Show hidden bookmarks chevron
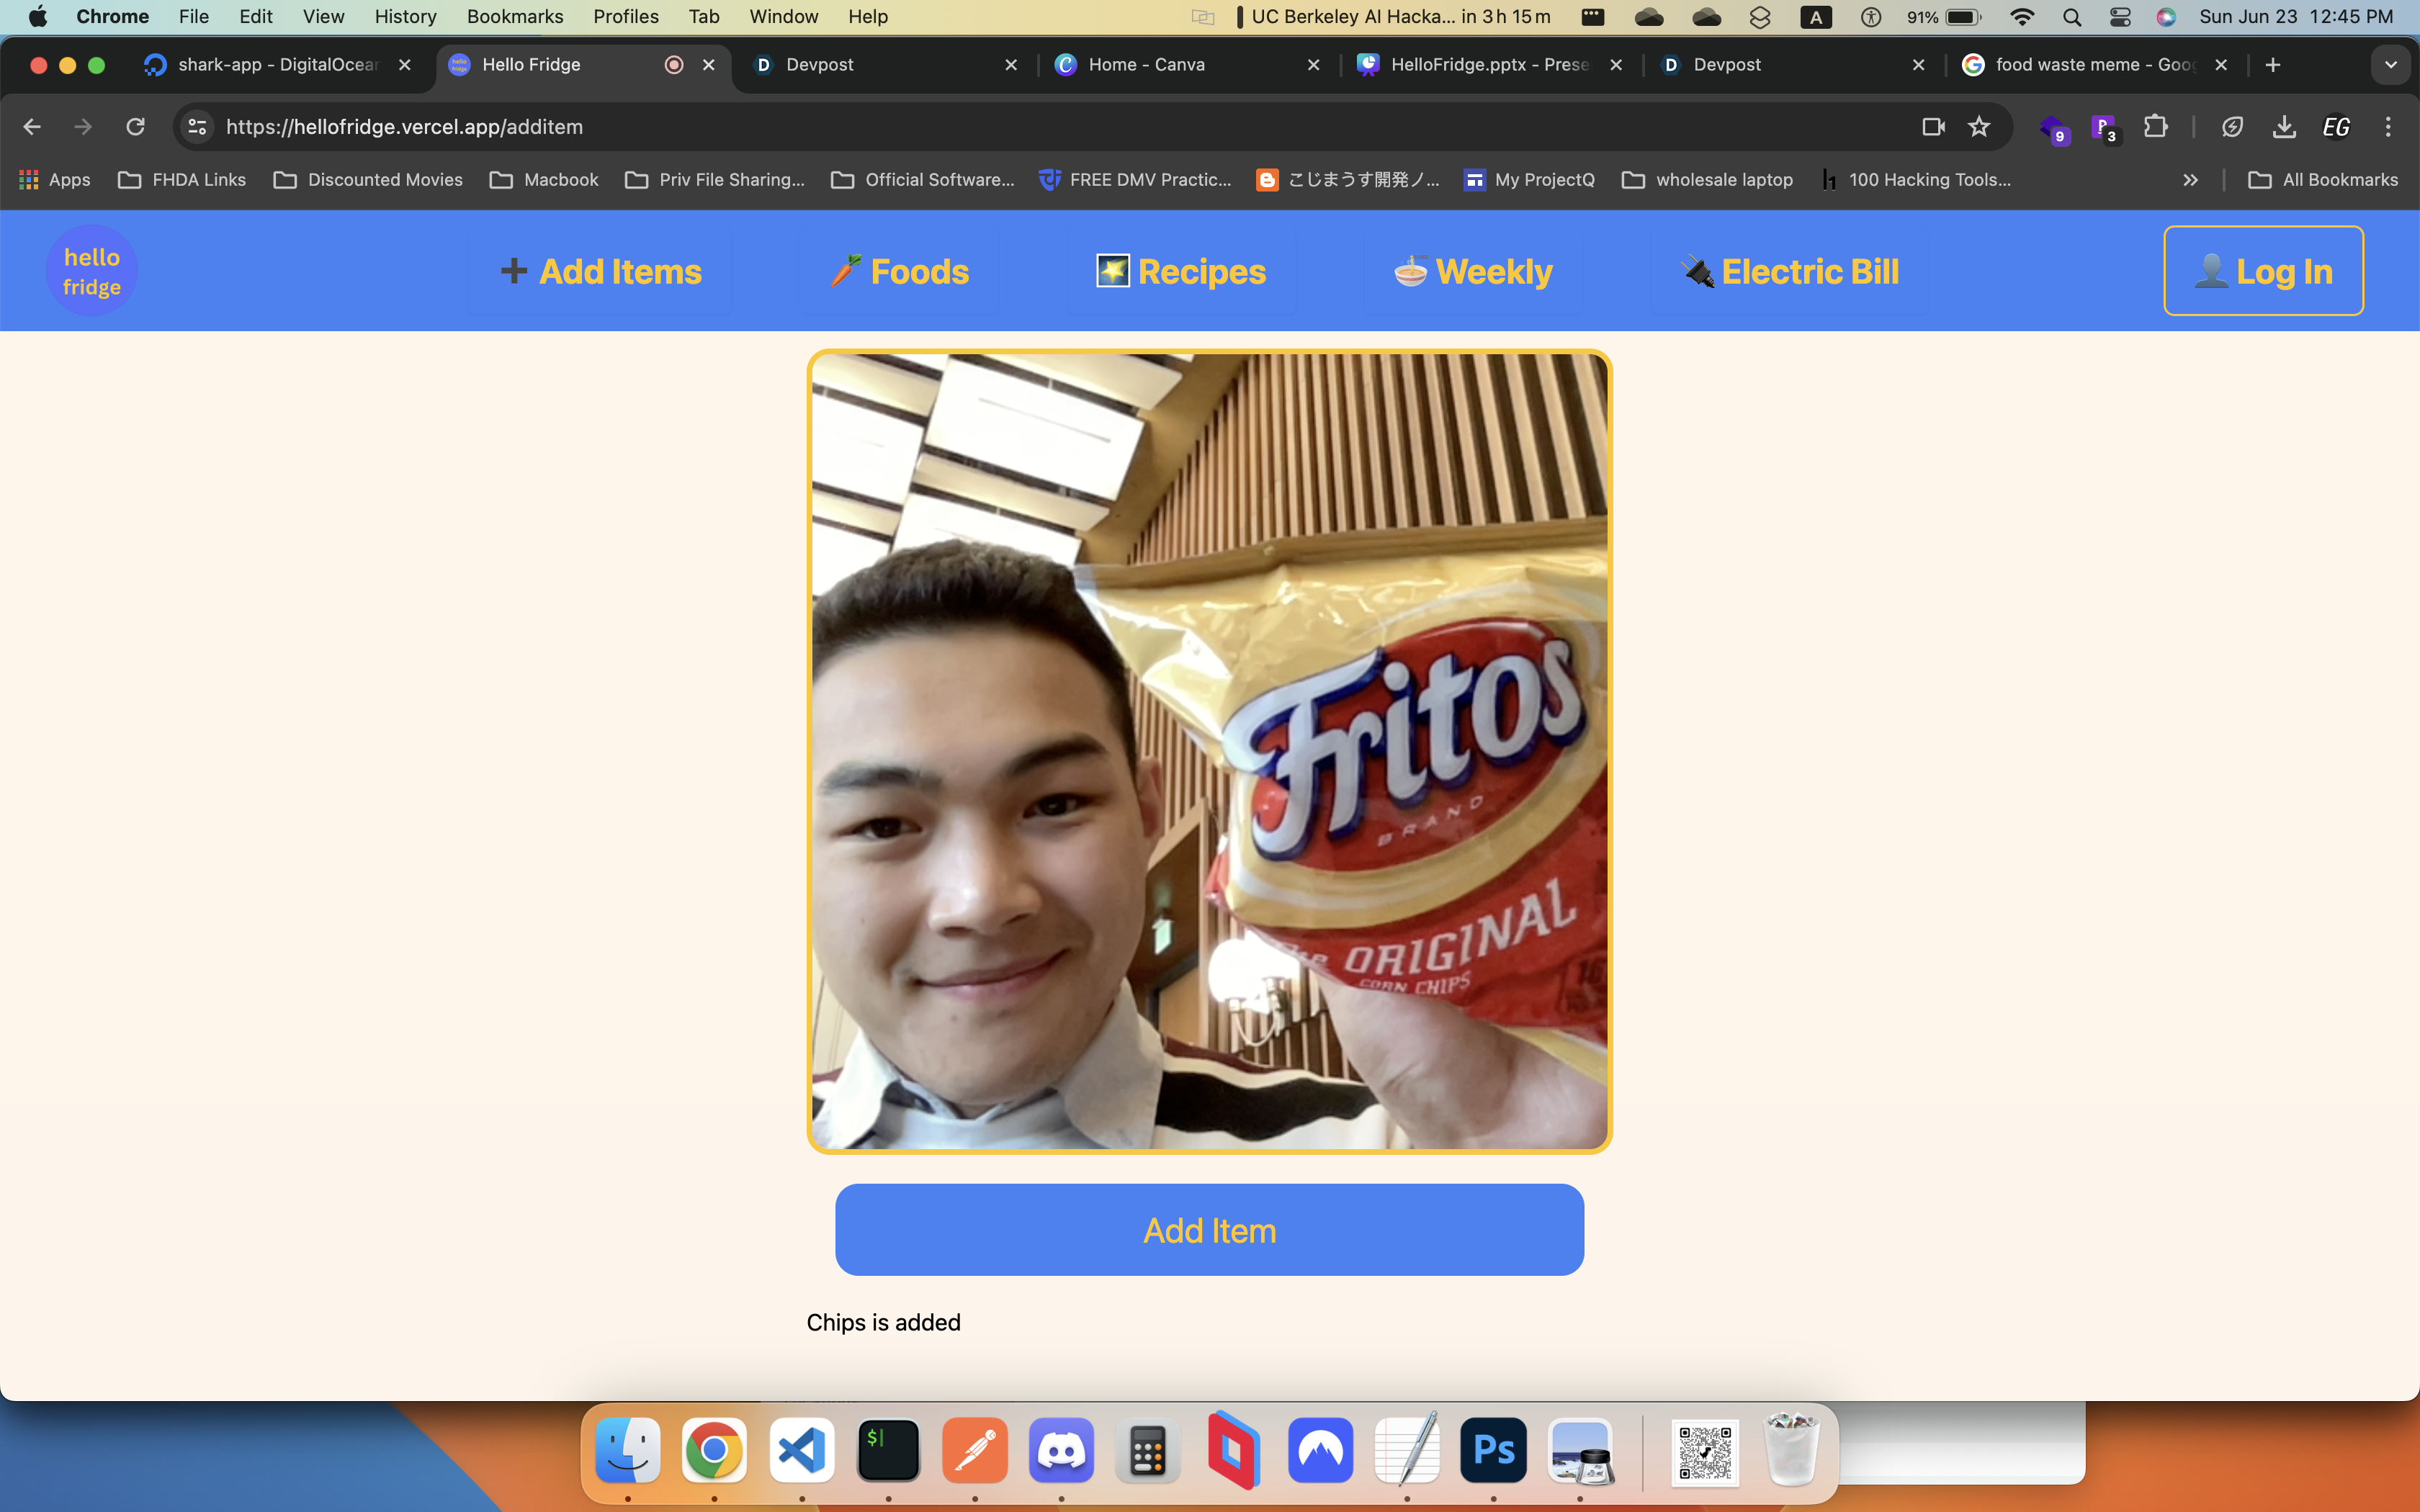 pyautogui.click(x=2190, y=180)
